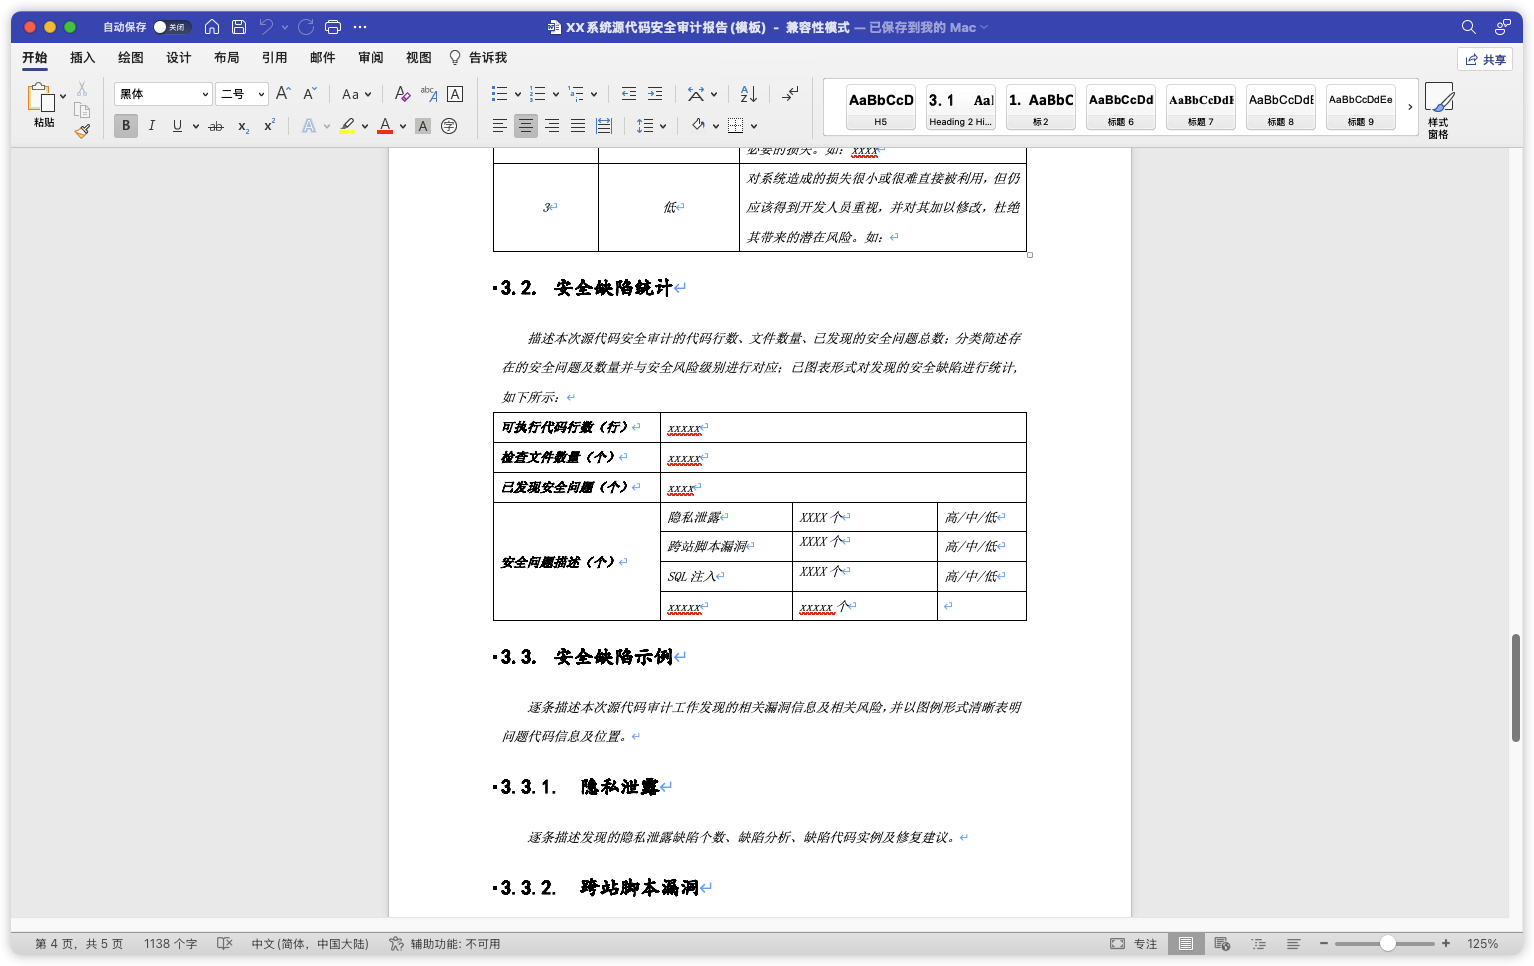Open the 插入 ribbon tab
The height and width of the screenshot is (966, 1534).
82,58
